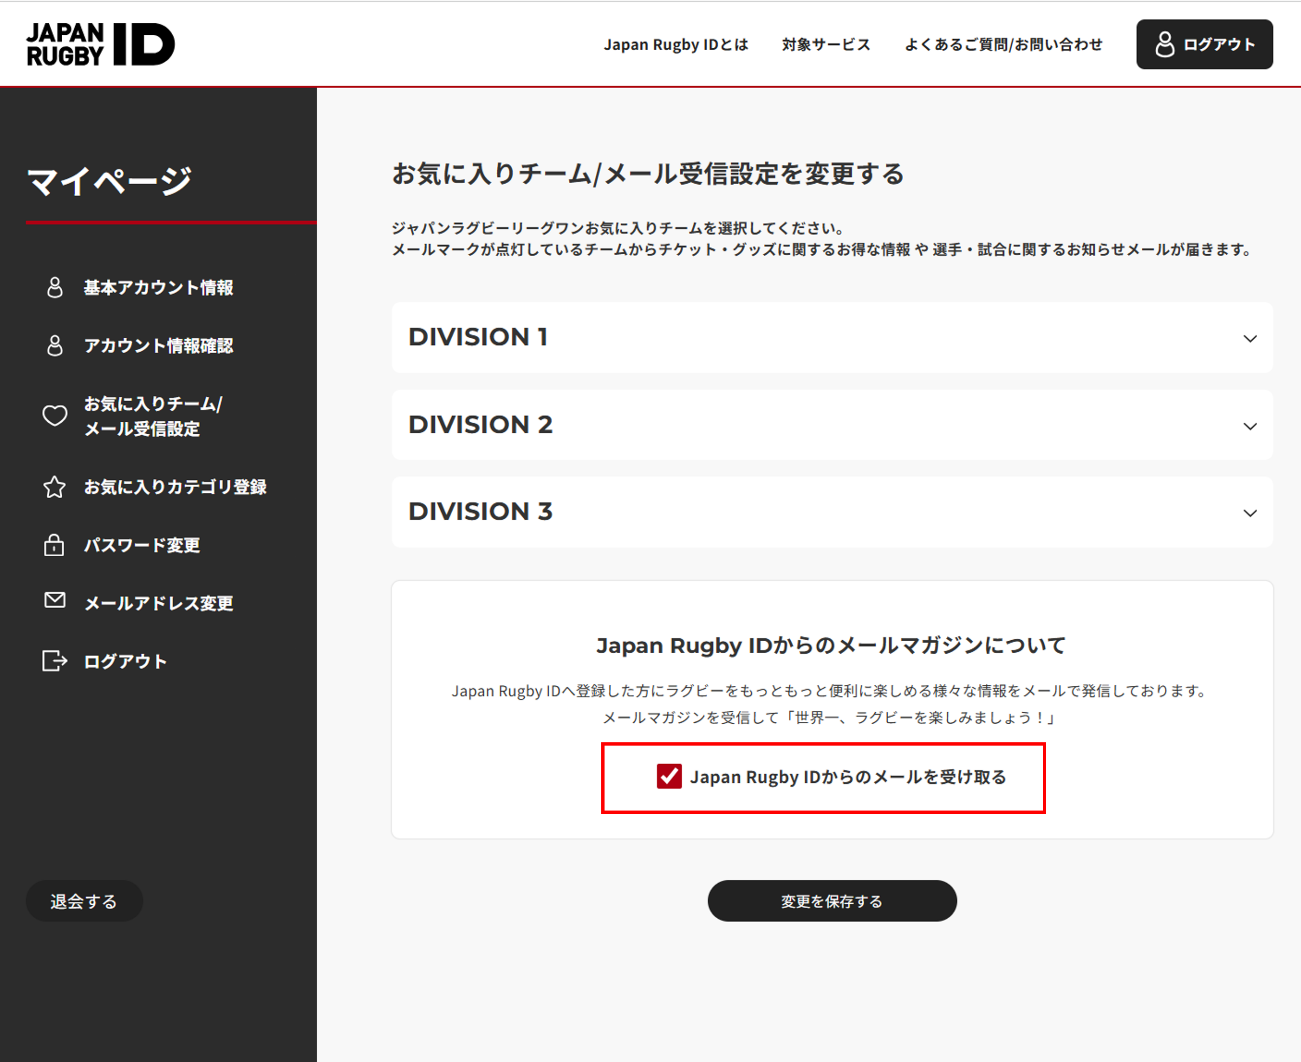Click the star icon for お気に入りカテゴリ登録
1301x1062 pixels.
pyautogui.click(x=55, y=487)
